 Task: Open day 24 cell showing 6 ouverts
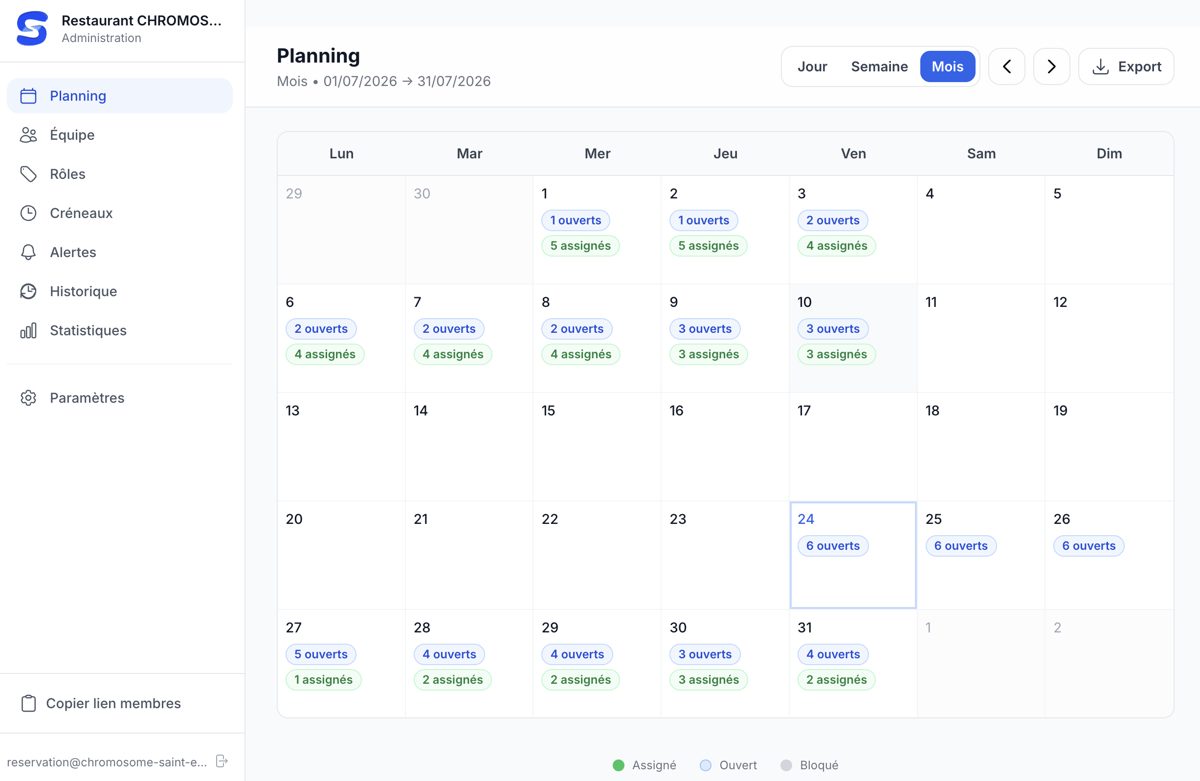click(x=853, y=555)
